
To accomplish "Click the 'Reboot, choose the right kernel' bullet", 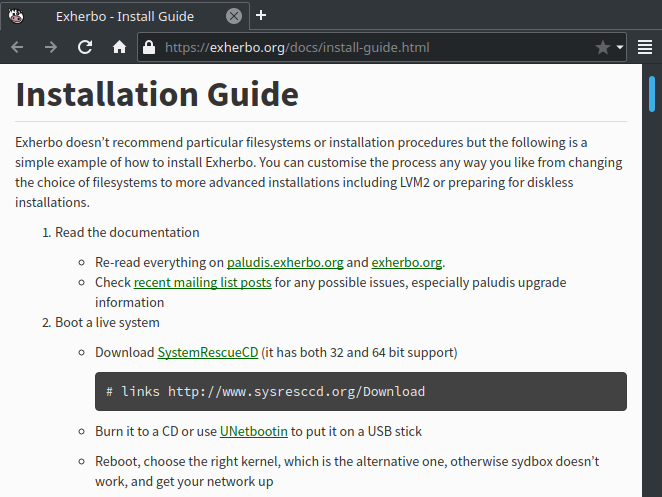I will pyautogui.click(x=347, y=471).
